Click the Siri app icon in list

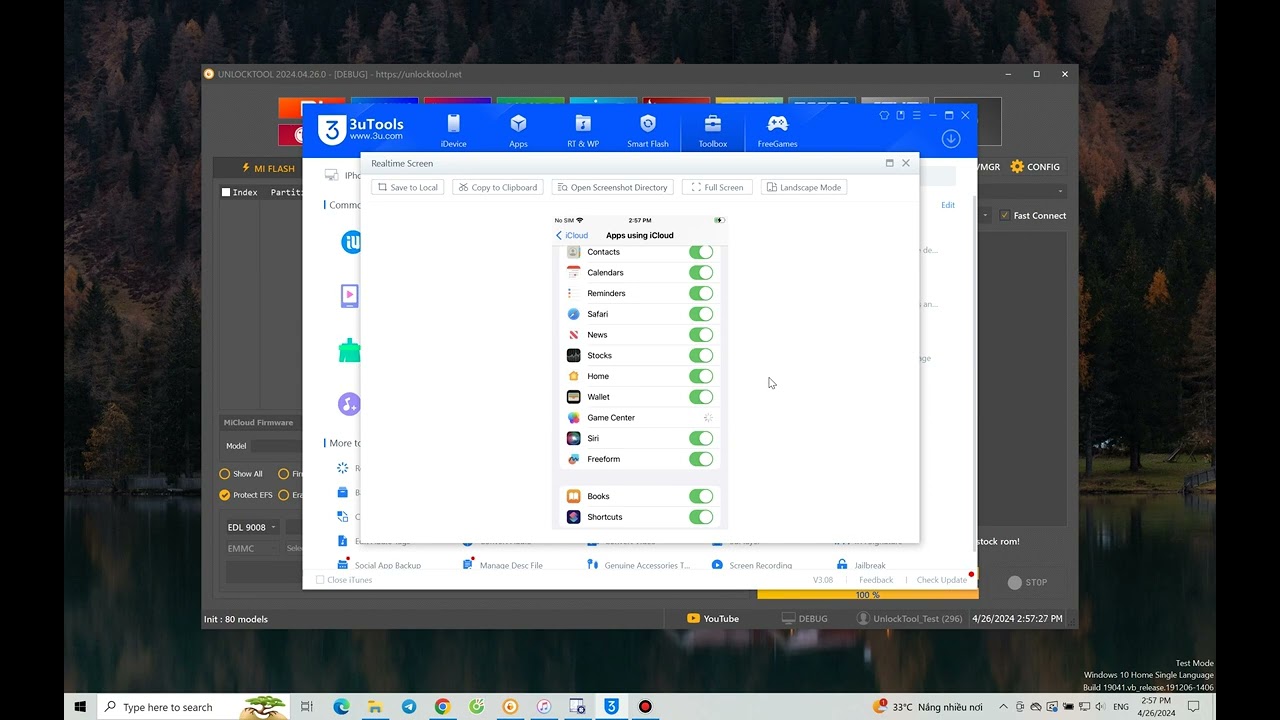pyautogui.click(x=574, y=438)
